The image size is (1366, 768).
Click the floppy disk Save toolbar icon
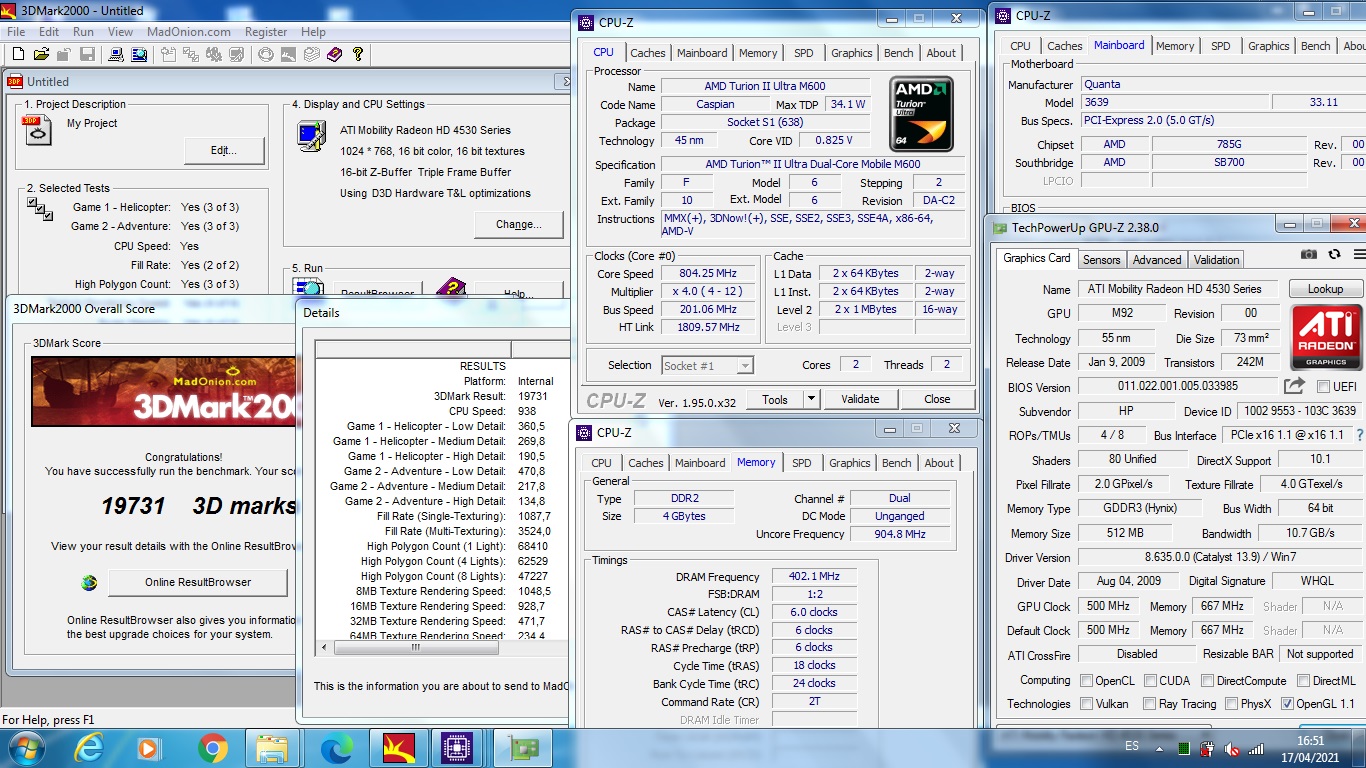[x=88, y=54]
